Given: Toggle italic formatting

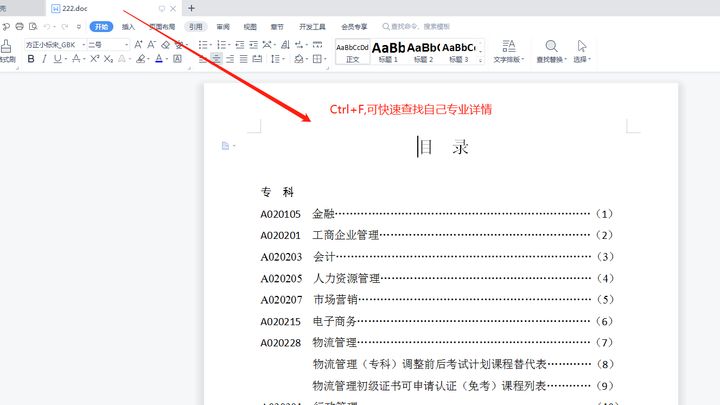Looking at the screenshot, I should point(44,59).
